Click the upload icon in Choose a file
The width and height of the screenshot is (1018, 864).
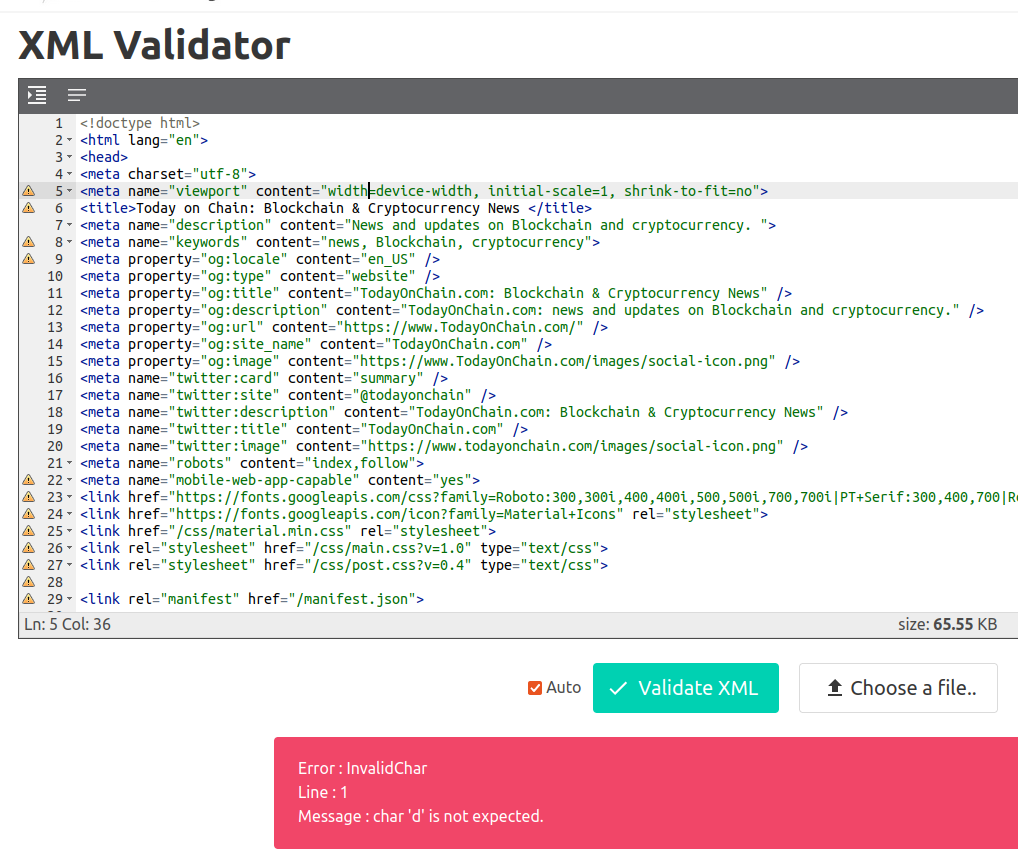tap(834, 688)
